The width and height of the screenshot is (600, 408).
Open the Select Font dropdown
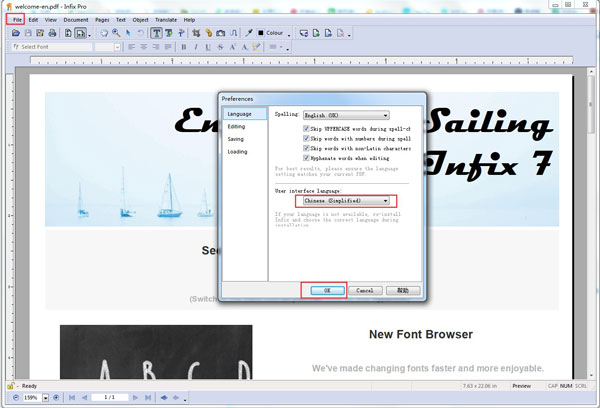click(x=52, y=47)
